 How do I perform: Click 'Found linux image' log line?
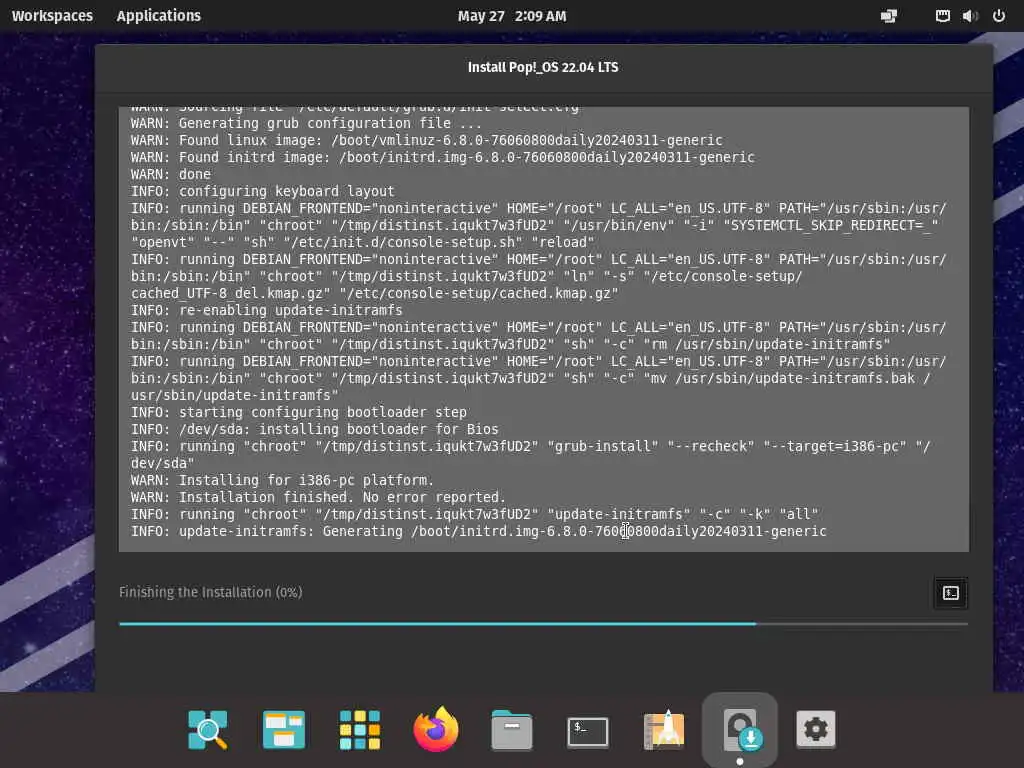(x=426, y=140)
